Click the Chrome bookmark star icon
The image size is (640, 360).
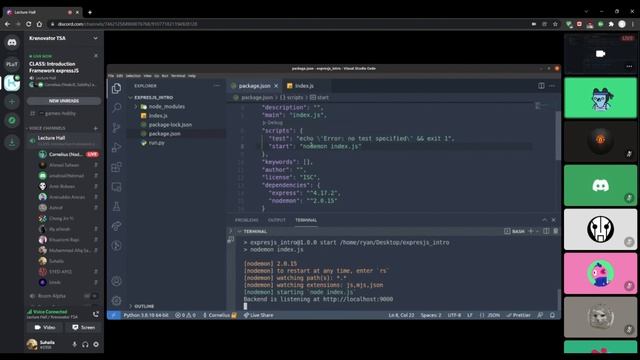555,24
